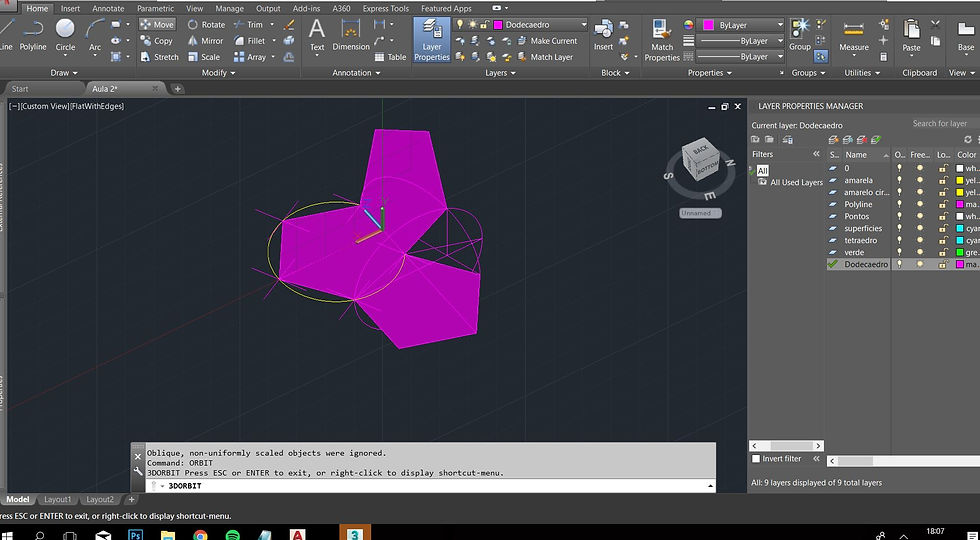
Task: Select the Measure utility tool
Action: pyautogui.click(x=854, y=35)
